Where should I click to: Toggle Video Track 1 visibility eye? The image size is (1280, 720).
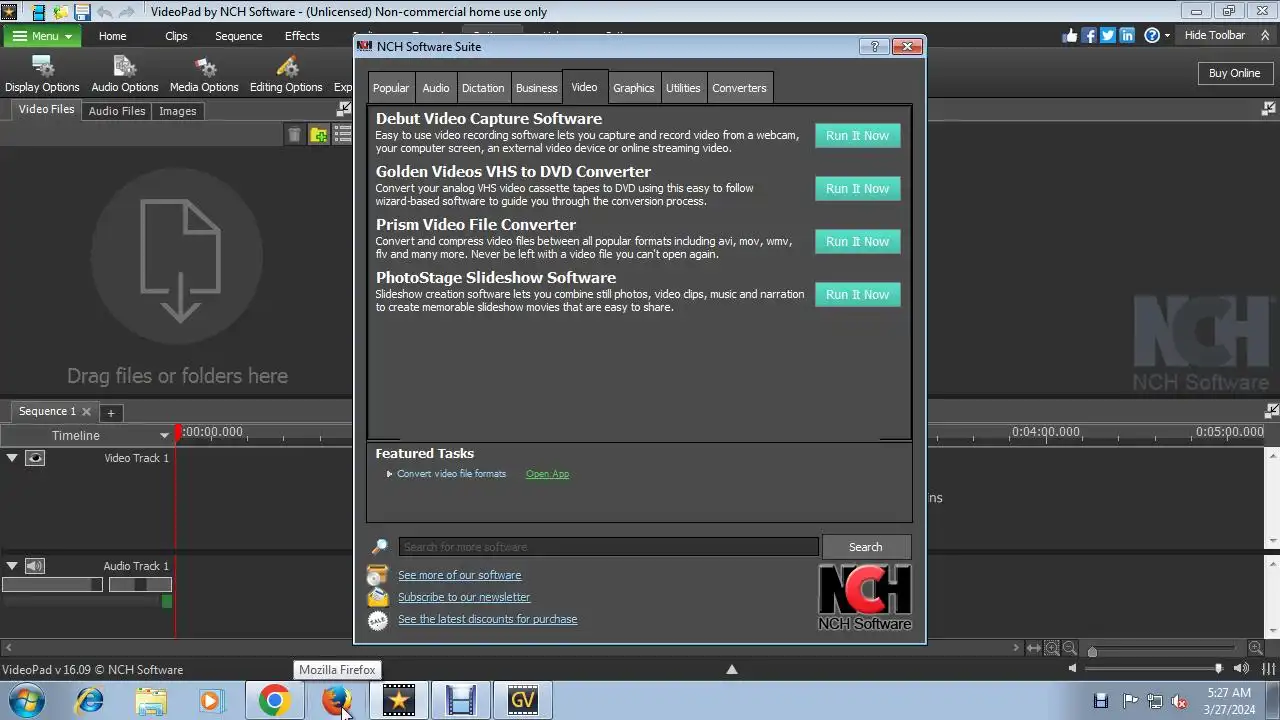click(x=35, y=458)
